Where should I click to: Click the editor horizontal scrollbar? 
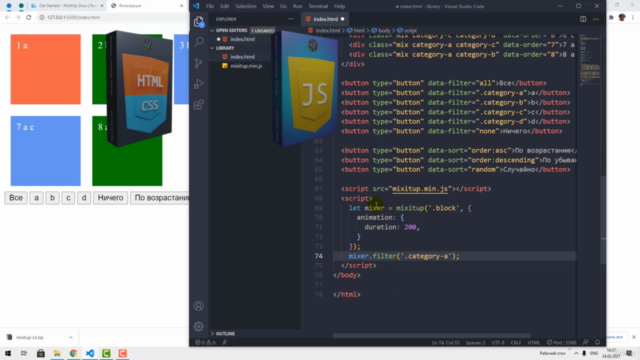431,336
